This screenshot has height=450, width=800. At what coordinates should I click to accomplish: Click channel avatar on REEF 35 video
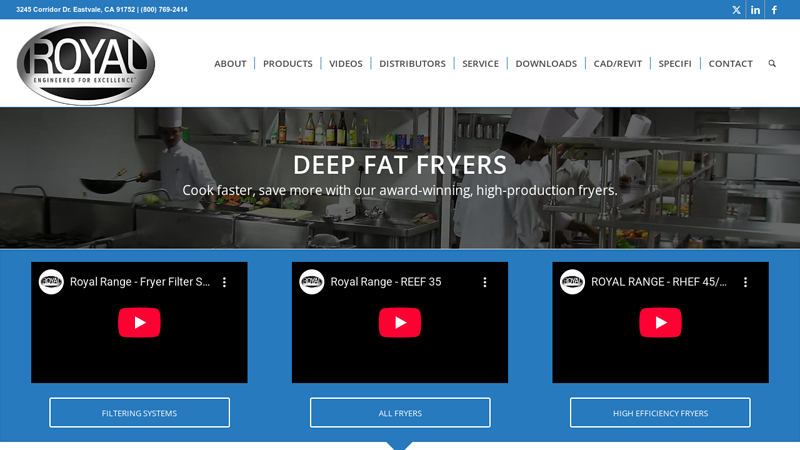click(x=312, y=282)
